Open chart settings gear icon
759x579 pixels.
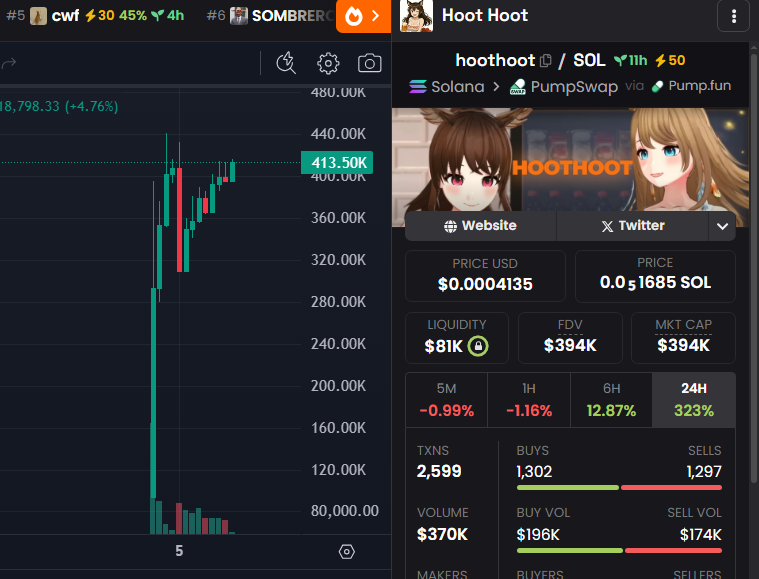click(328, 64)
